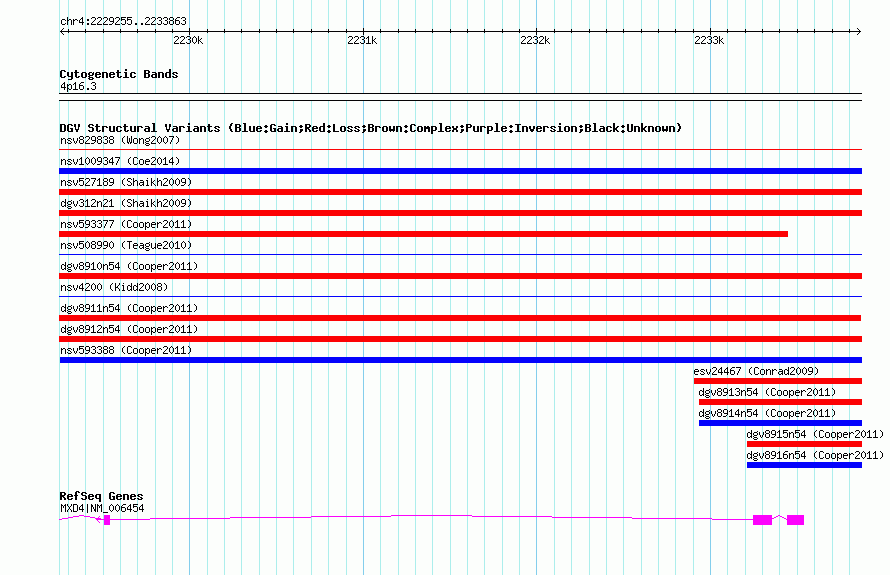Select the nsv4200 (Kidd2008) label
Image resolution: width=890 pixels, height=575 pixels.
(114, 287)
